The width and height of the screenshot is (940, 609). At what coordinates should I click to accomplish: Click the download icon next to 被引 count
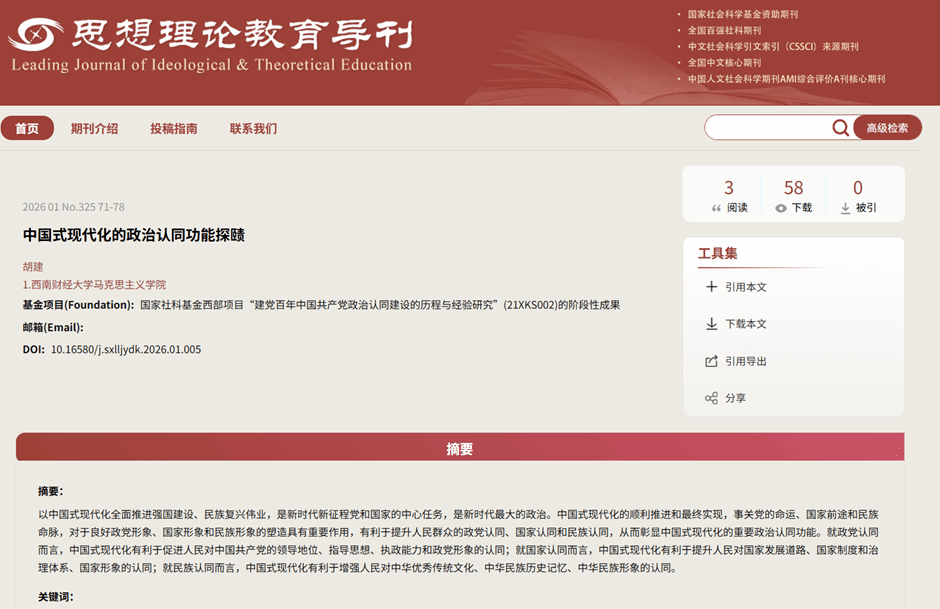click(x=845, y=208)
